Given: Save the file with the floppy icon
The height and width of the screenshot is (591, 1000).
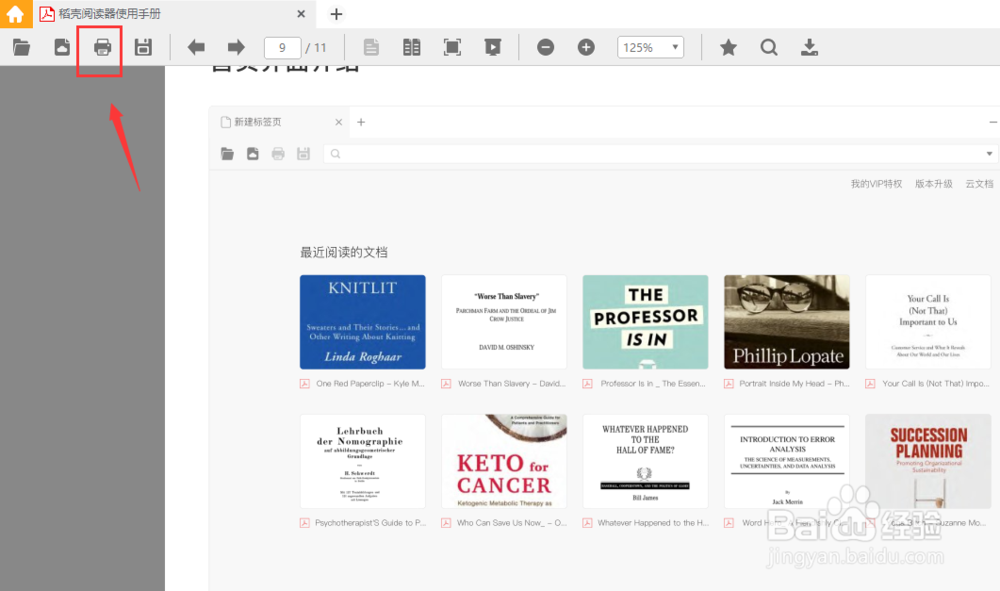Looking at the screenshot, I should [x=143, y=47].
